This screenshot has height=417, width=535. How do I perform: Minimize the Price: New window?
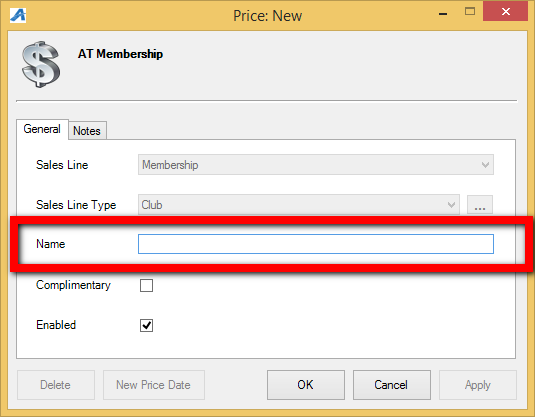(x=443, y=14)
